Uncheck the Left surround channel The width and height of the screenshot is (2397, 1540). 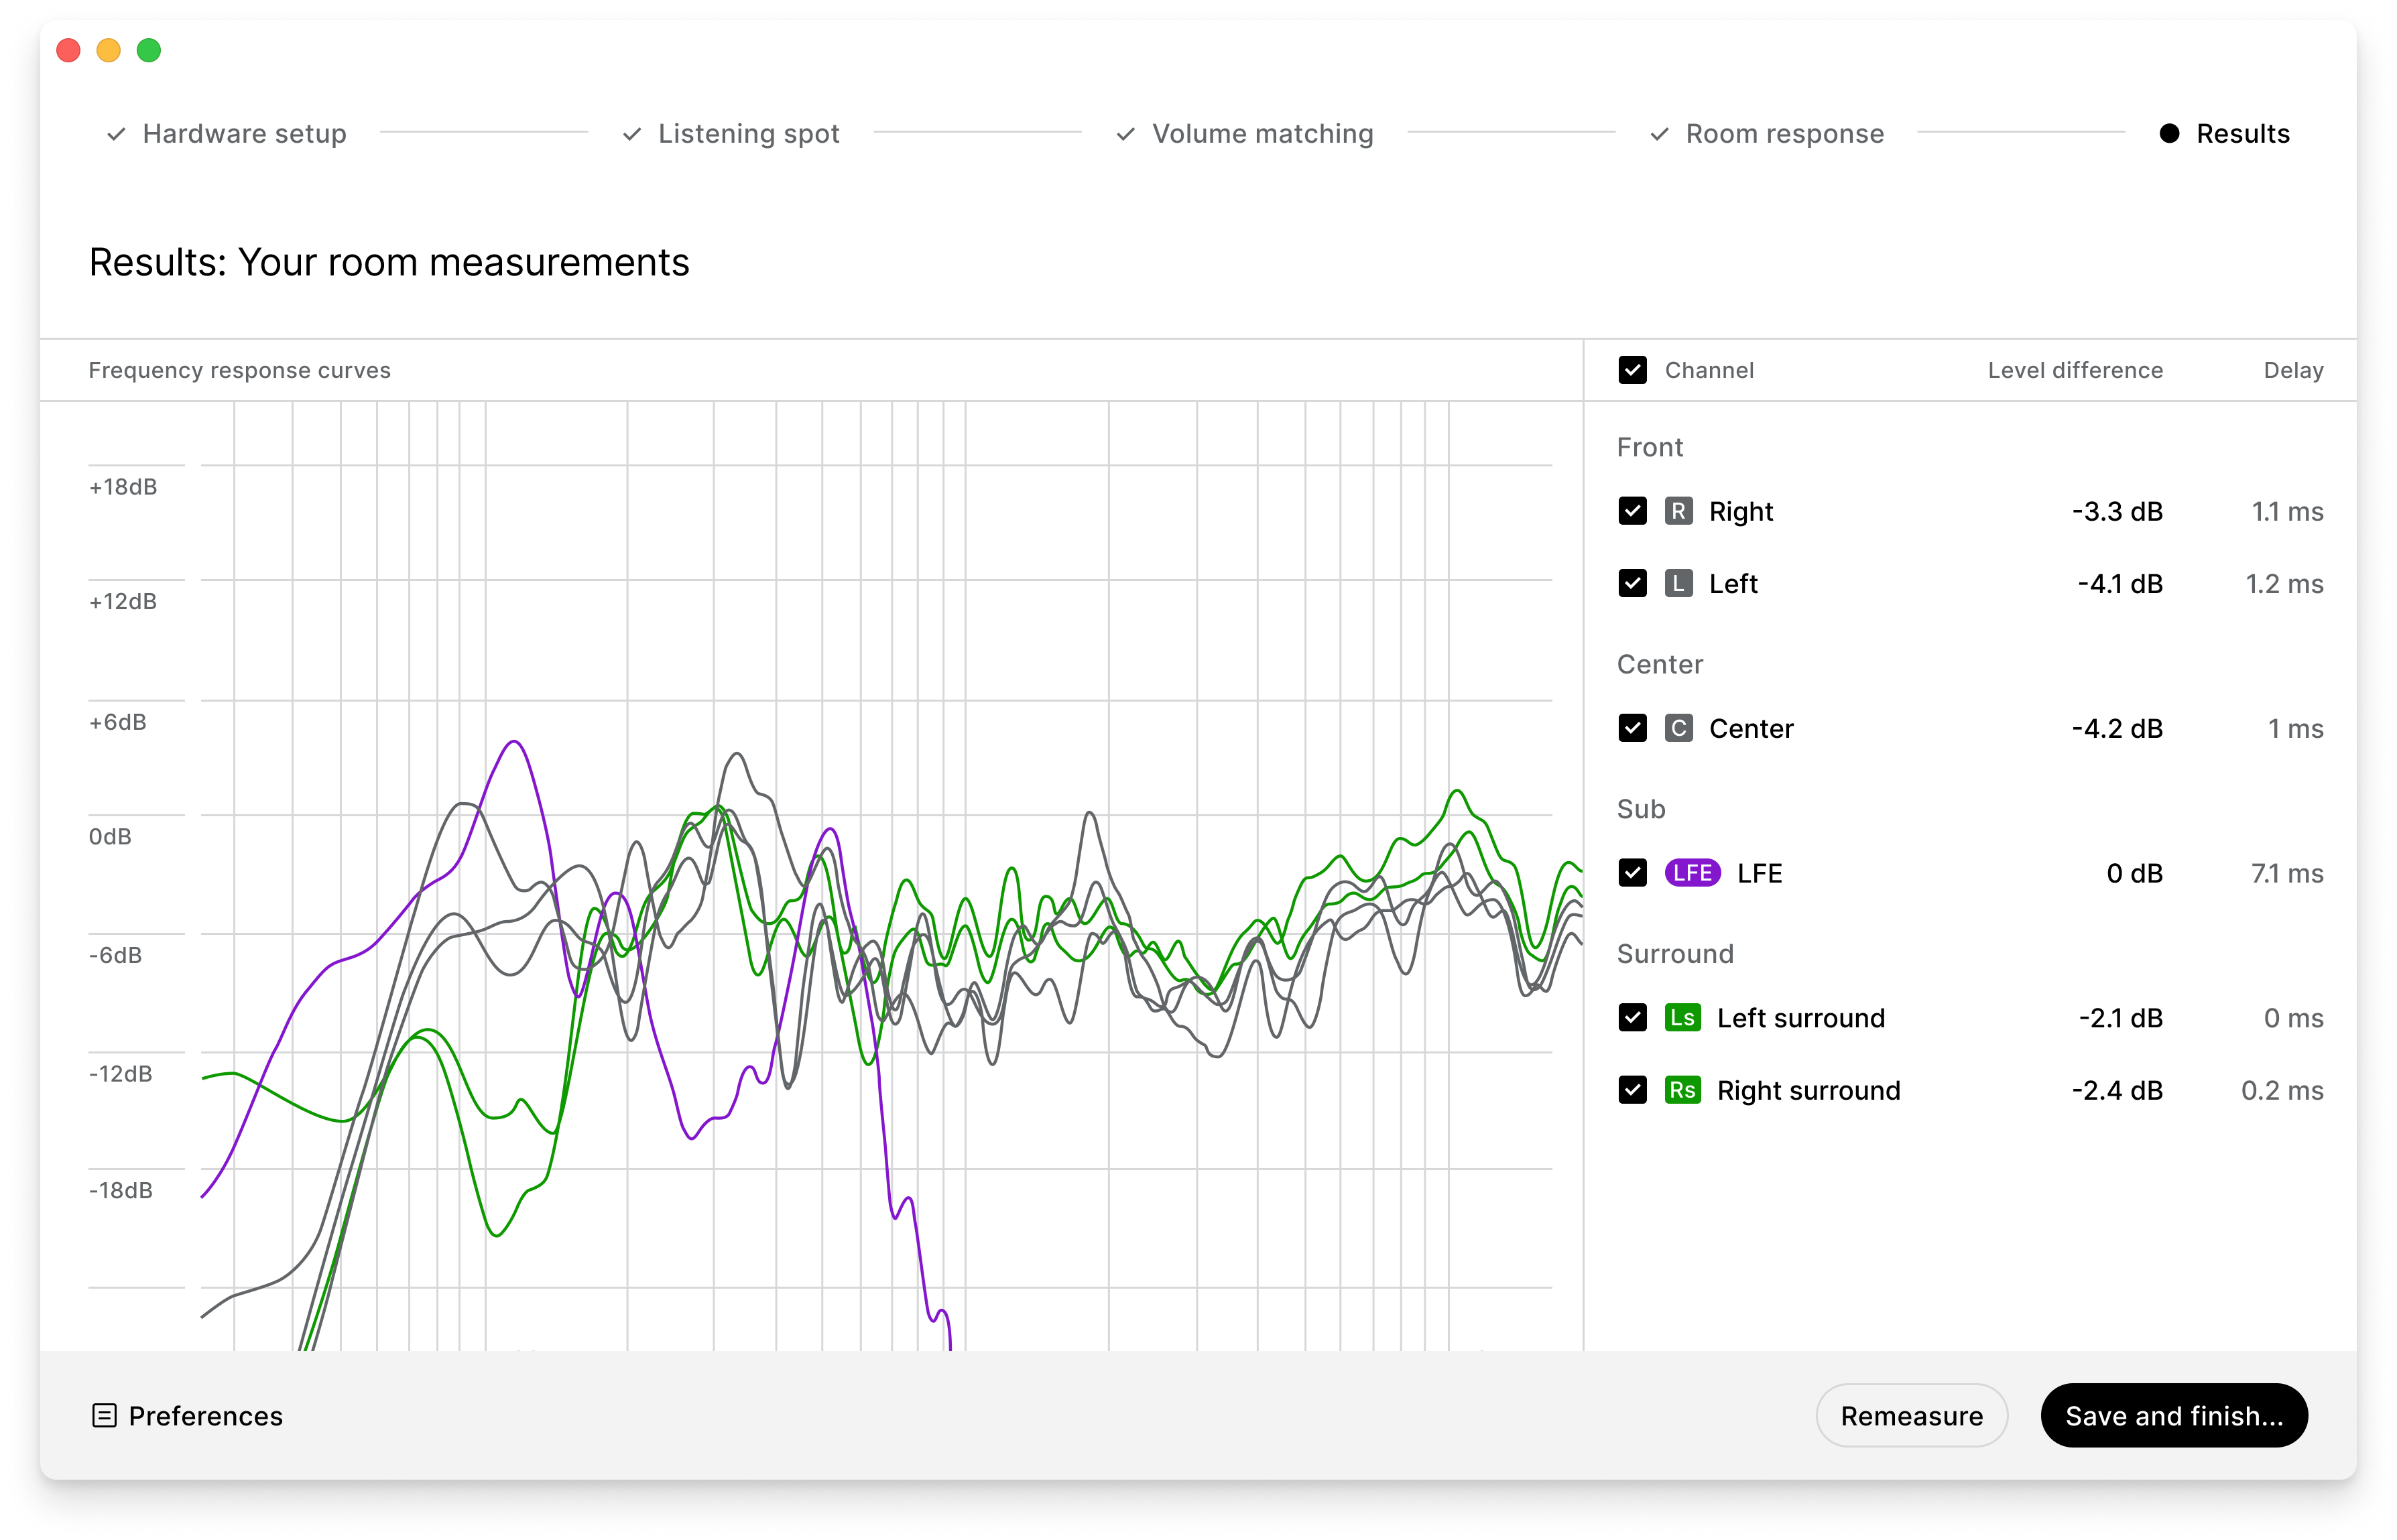tap(1633, 1017)
